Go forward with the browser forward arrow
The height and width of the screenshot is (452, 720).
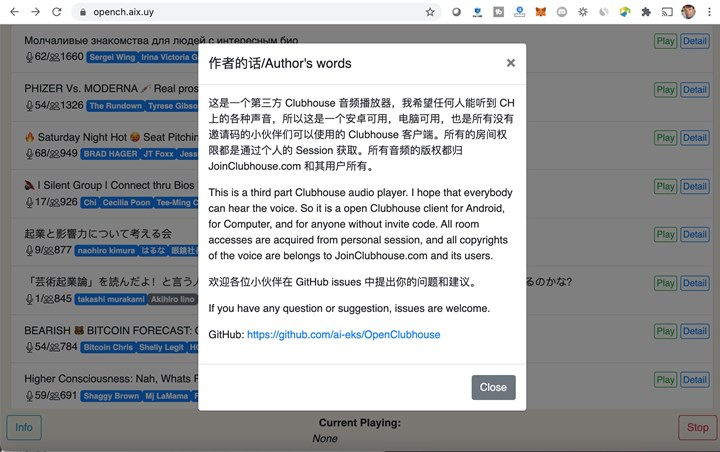pyautogui.click(x=35, y=12)
